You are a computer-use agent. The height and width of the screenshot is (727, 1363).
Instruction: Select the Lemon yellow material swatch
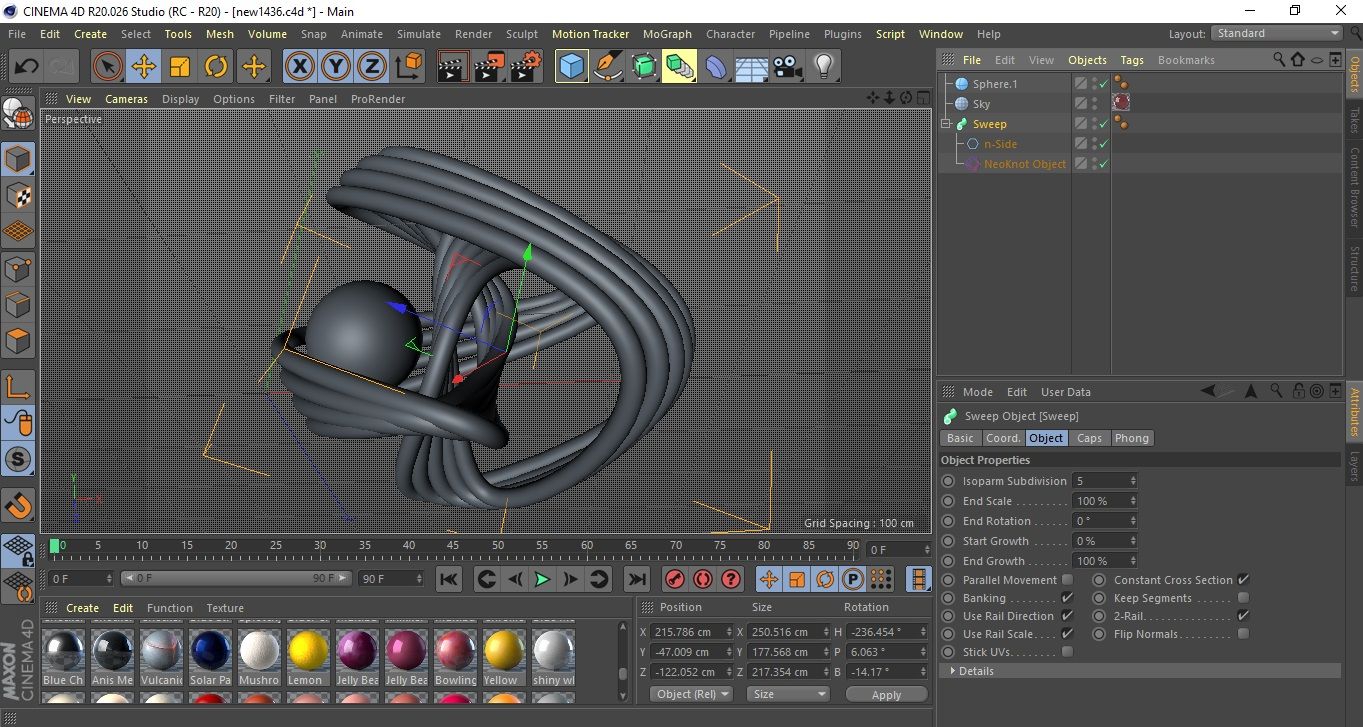pos(308,651)
